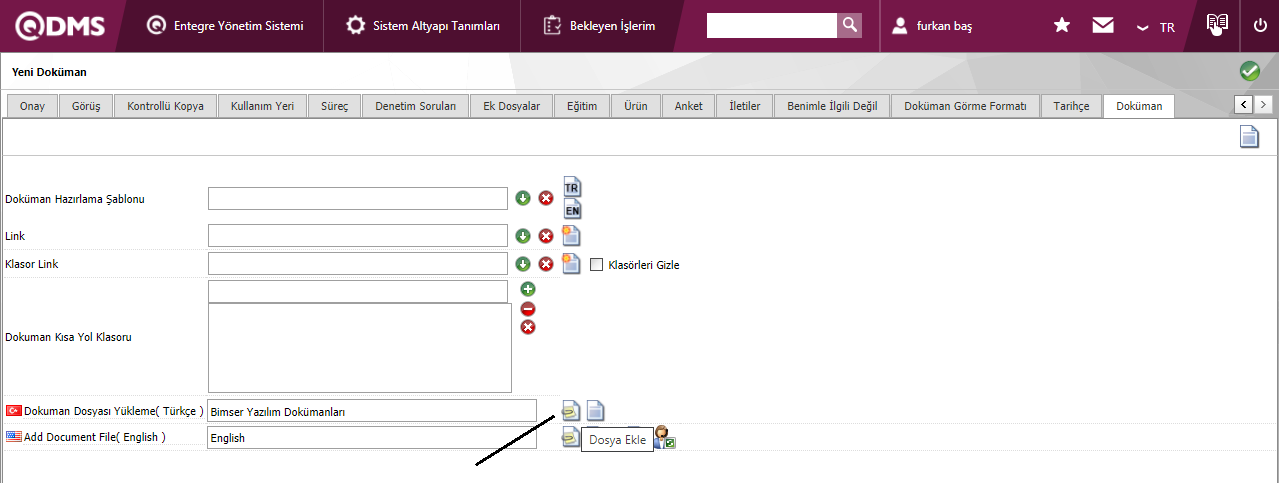Screen dimensions: 1279x483
Task: Switch to the Kontrollü Kopya tab
Action: [x=166, y=106]
